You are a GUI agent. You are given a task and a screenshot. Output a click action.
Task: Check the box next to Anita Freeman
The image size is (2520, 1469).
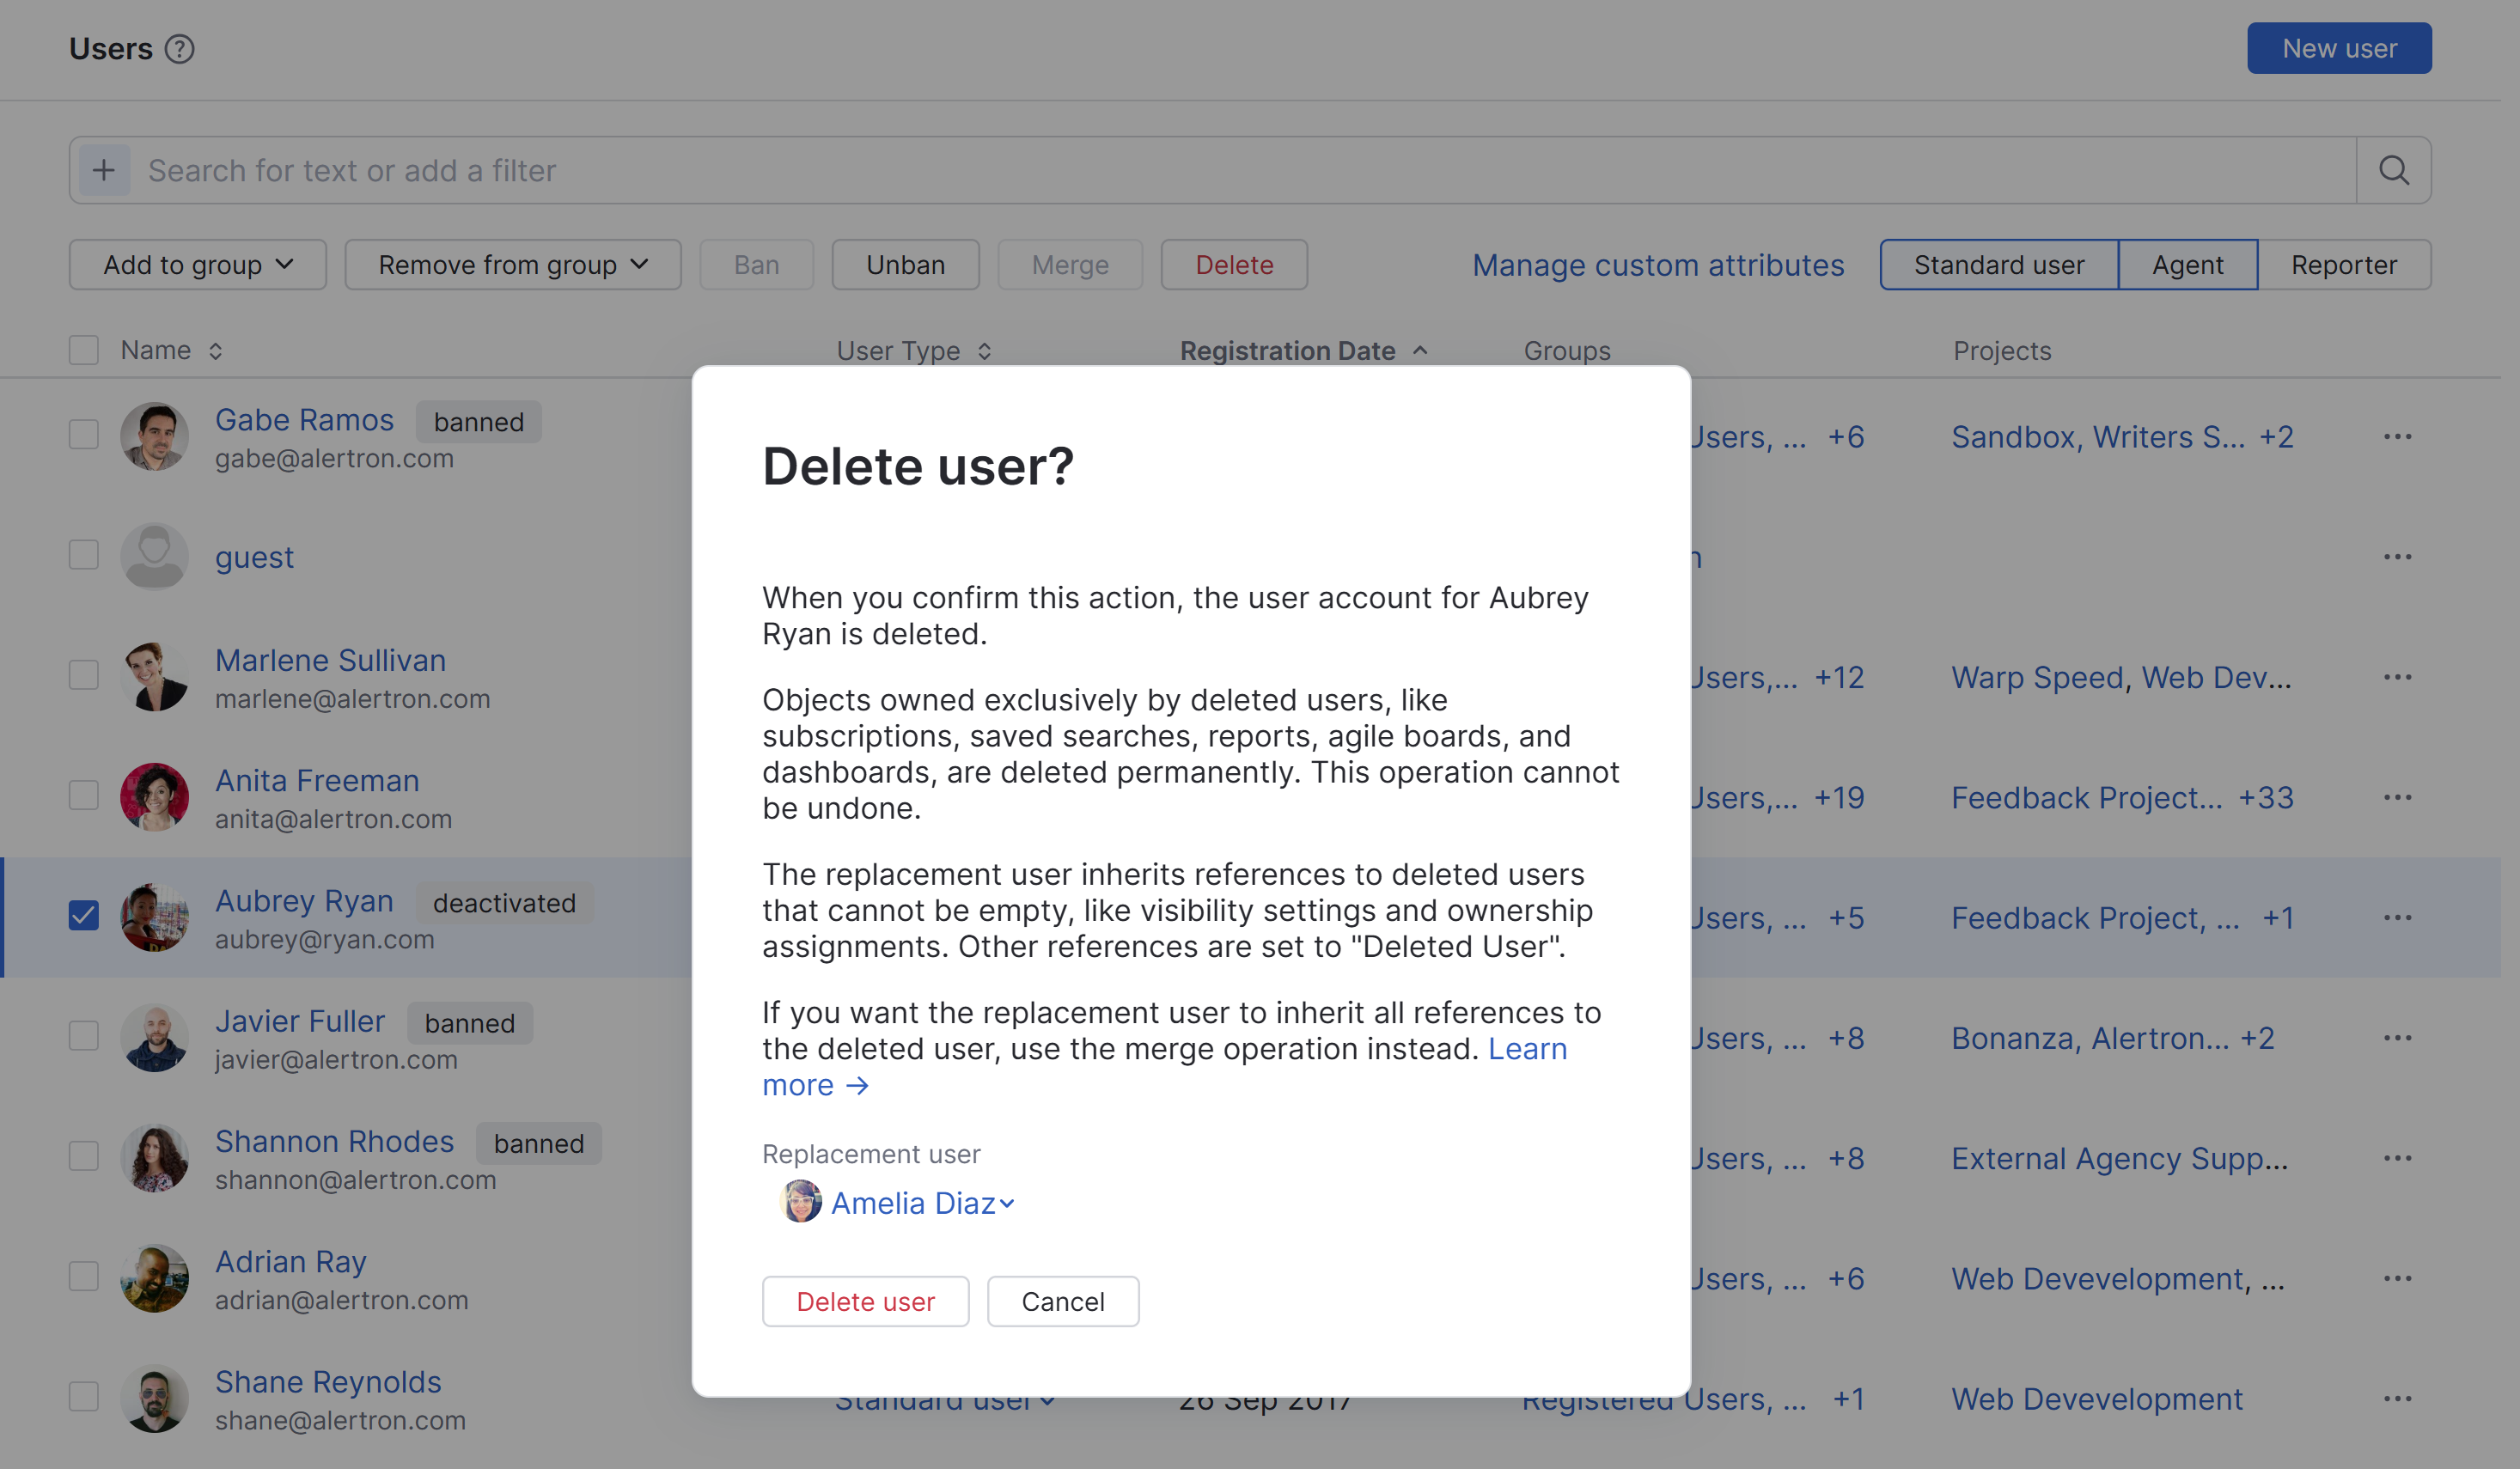pyautogui.click(x=84, y=796)
